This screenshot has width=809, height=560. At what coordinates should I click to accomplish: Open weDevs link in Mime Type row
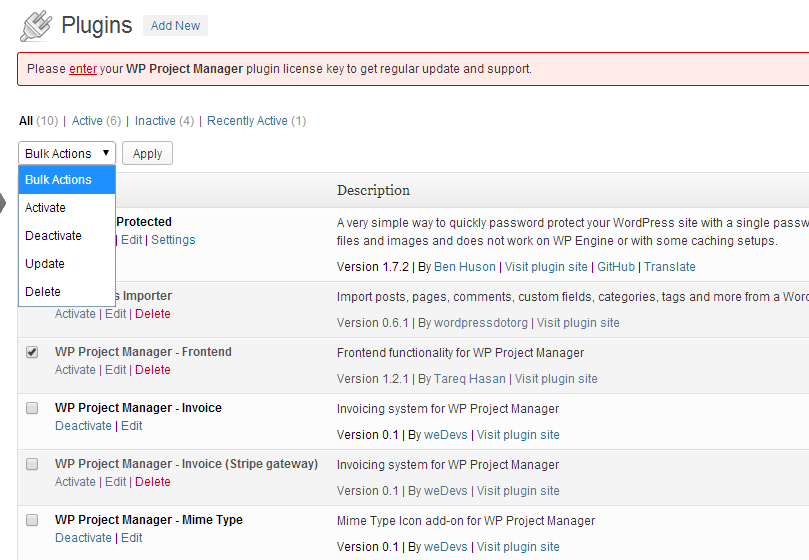click(446, 547)
